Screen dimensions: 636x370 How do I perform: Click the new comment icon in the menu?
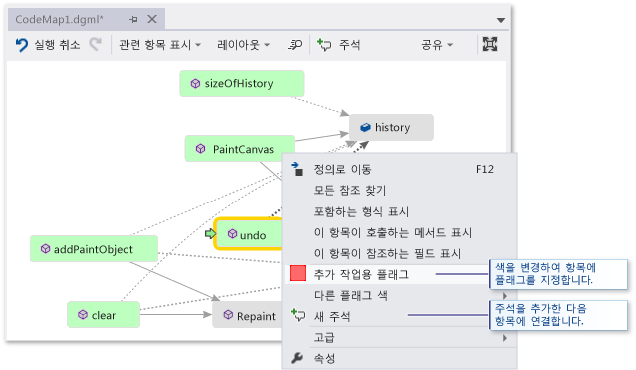click(x=298, y=315)
